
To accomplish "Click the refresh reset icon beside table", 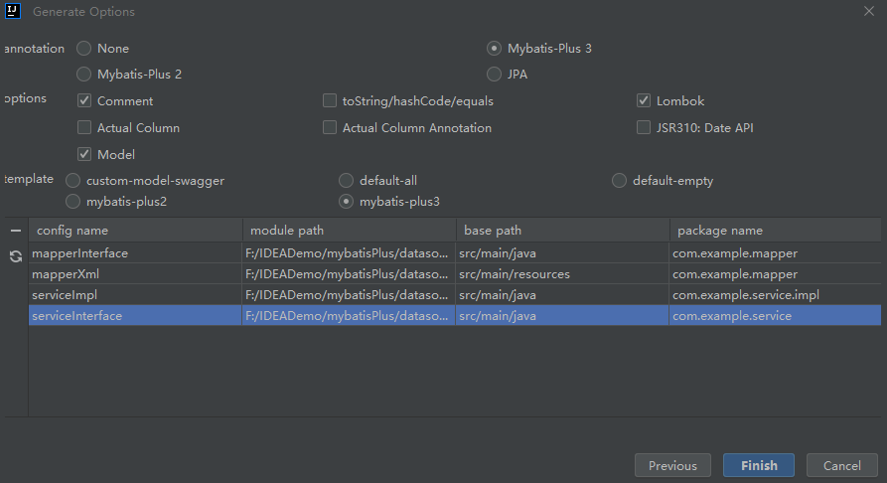I will point(15,256).
